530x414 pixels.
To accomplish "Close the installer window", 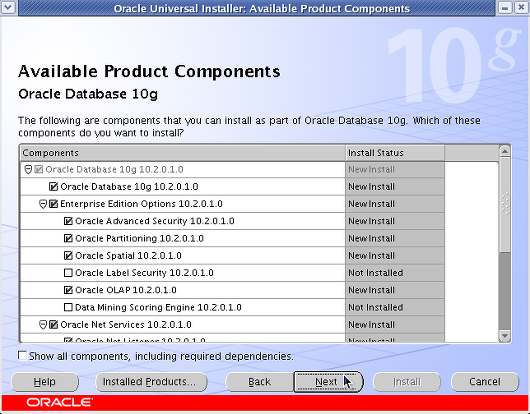I will click(x=522, y=8).
